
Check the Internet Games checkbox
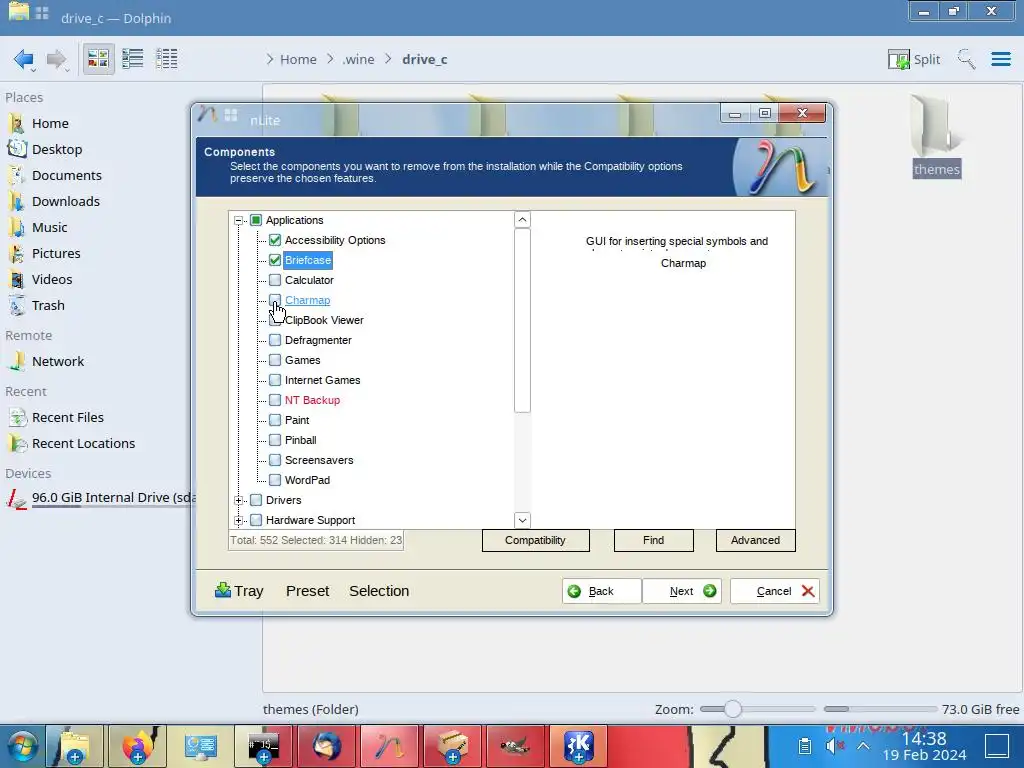275,380
